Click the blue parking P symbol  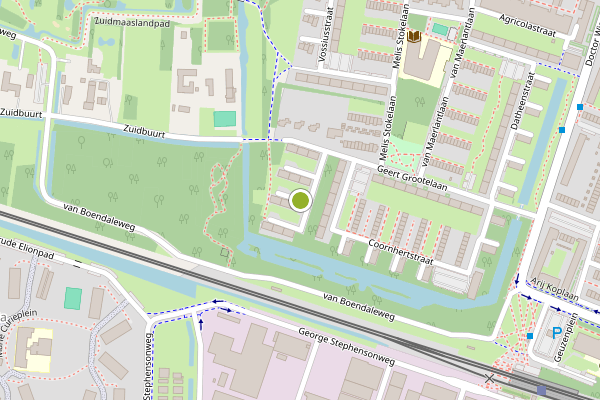557,333
